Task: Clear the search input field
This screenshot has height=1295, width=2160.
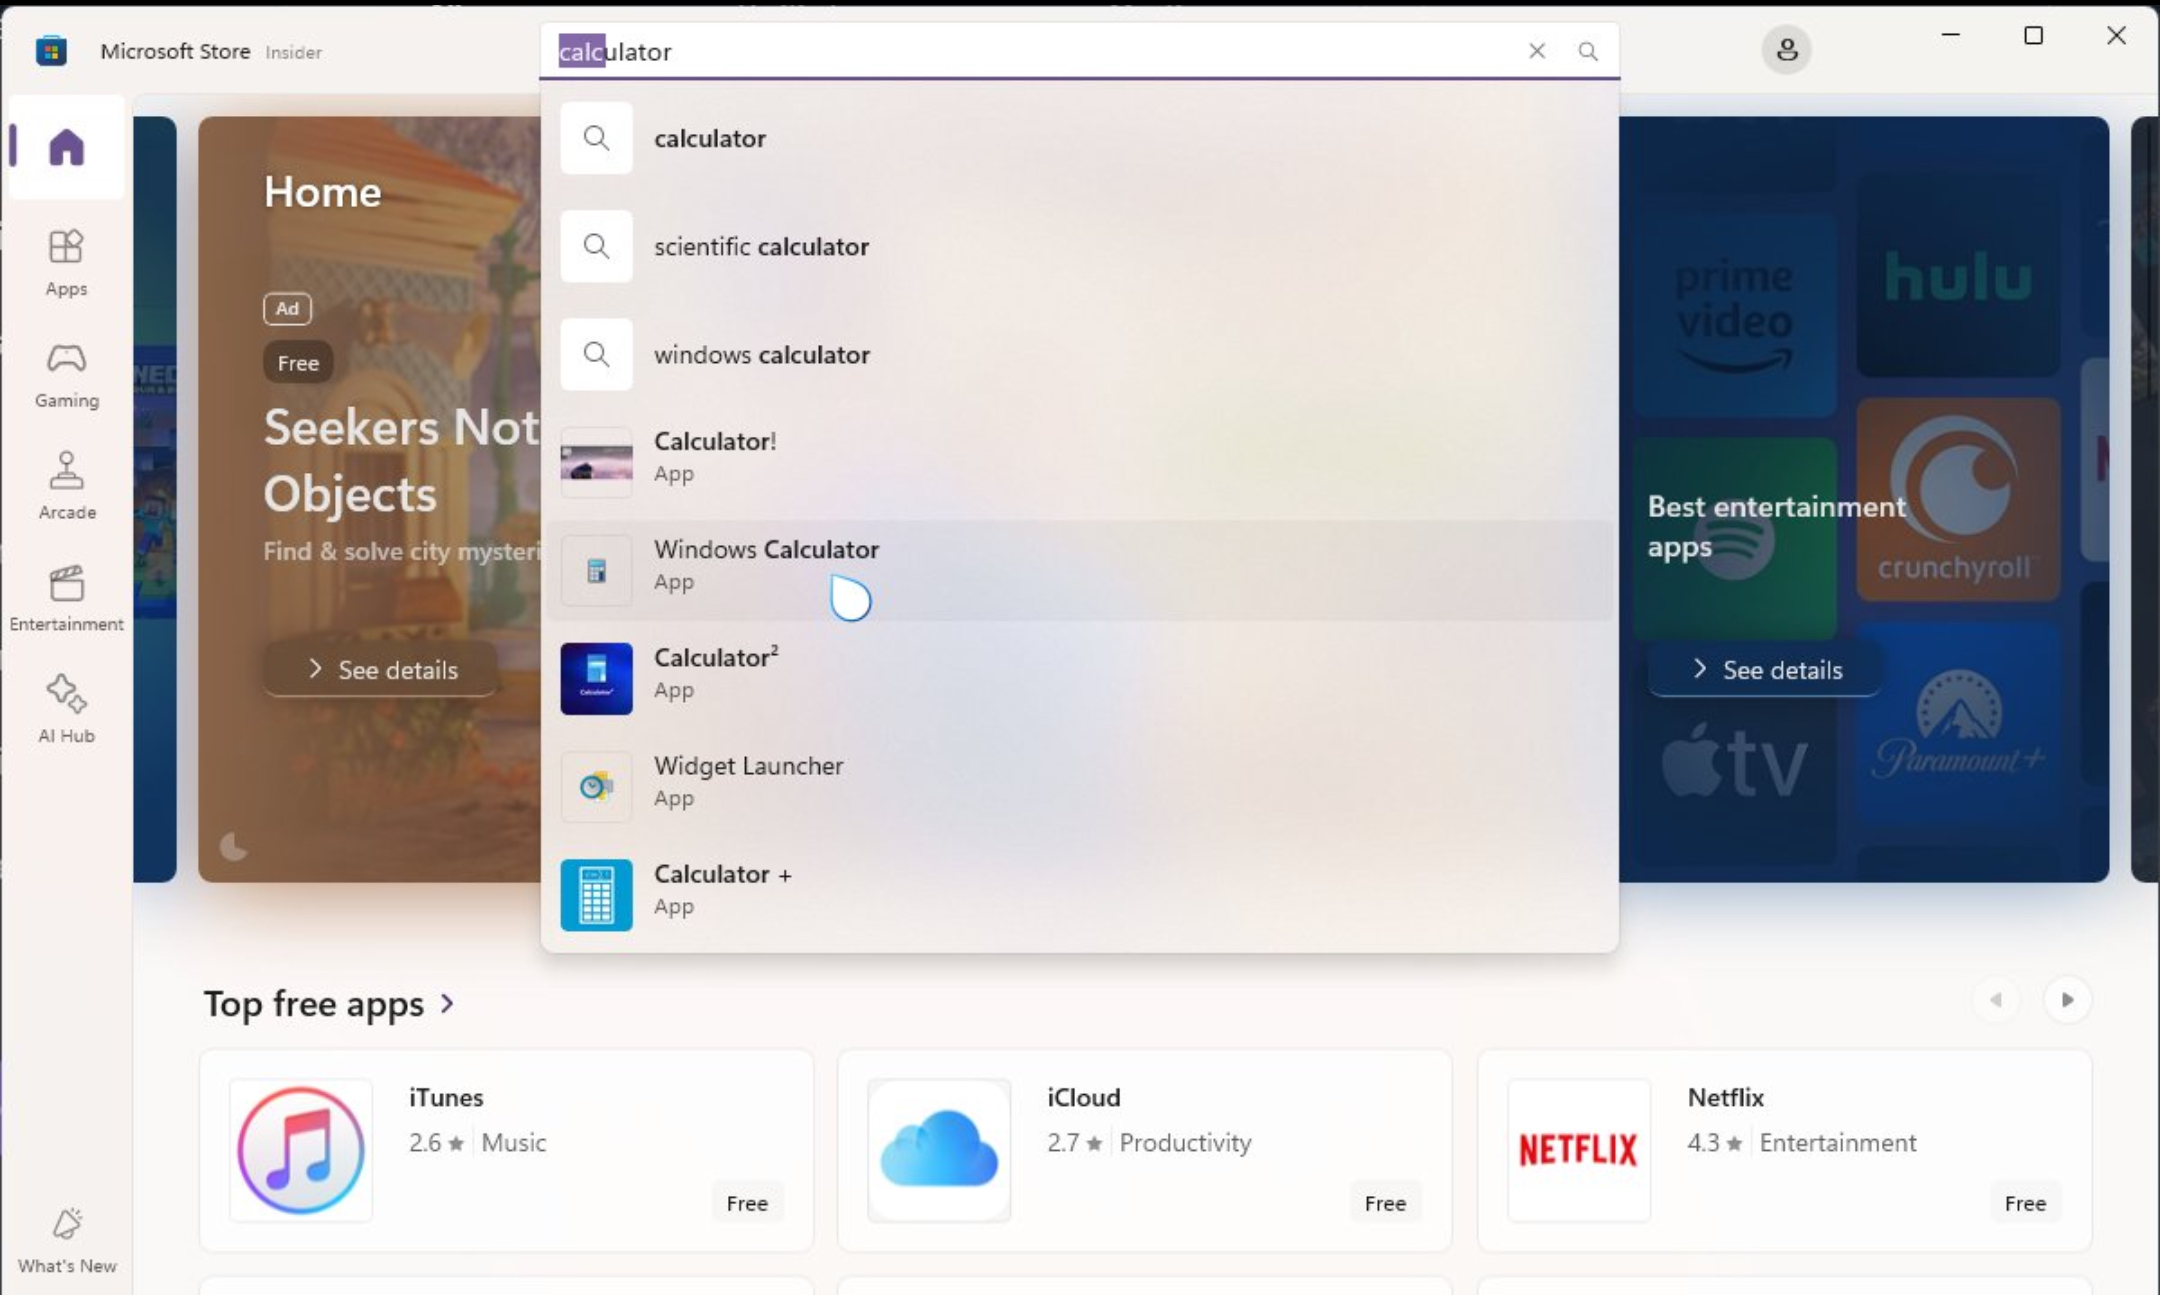Action: tap(1537, 49)
